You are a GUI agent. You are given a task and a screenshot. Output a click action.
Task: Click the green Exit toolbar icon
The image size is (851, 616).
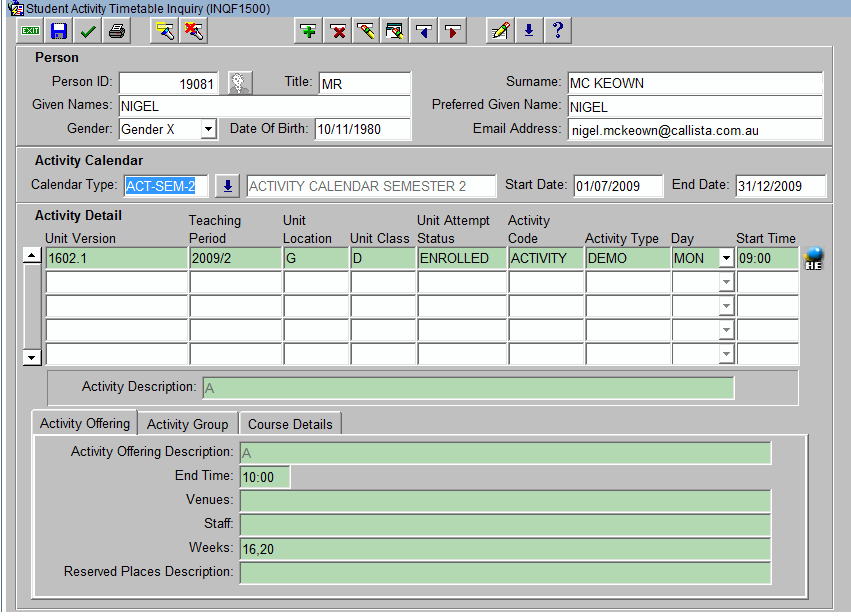tap(30, 31)
